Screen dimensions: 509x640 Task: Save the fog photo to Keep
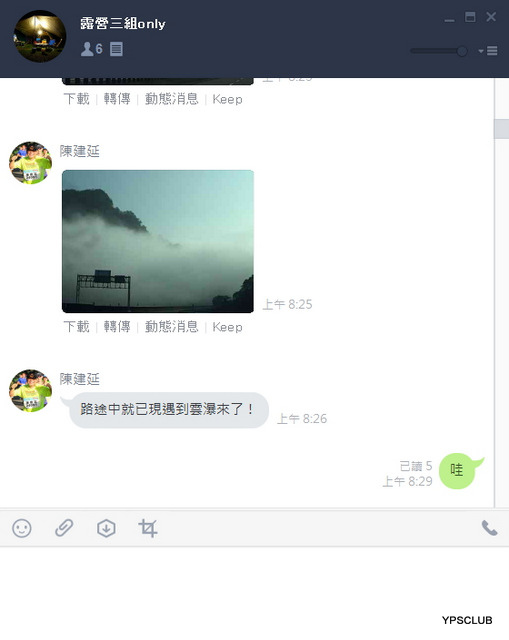[227, 327]
